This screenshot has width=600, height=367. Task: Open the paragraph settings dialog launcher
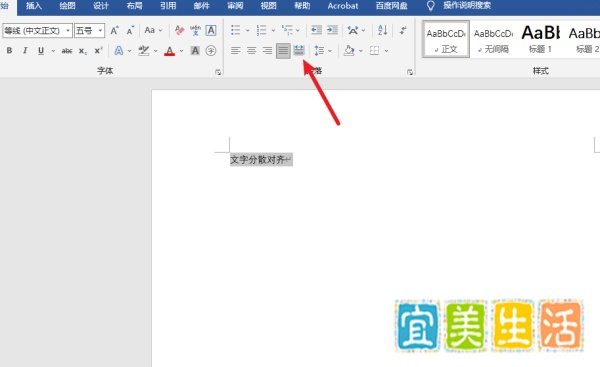click(410, 72)
